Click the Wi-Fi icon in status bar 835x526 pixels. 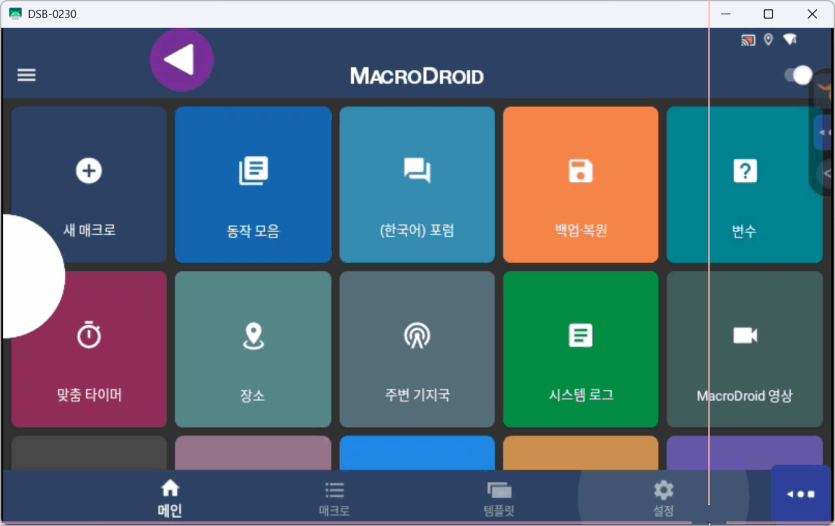[790, 39]
